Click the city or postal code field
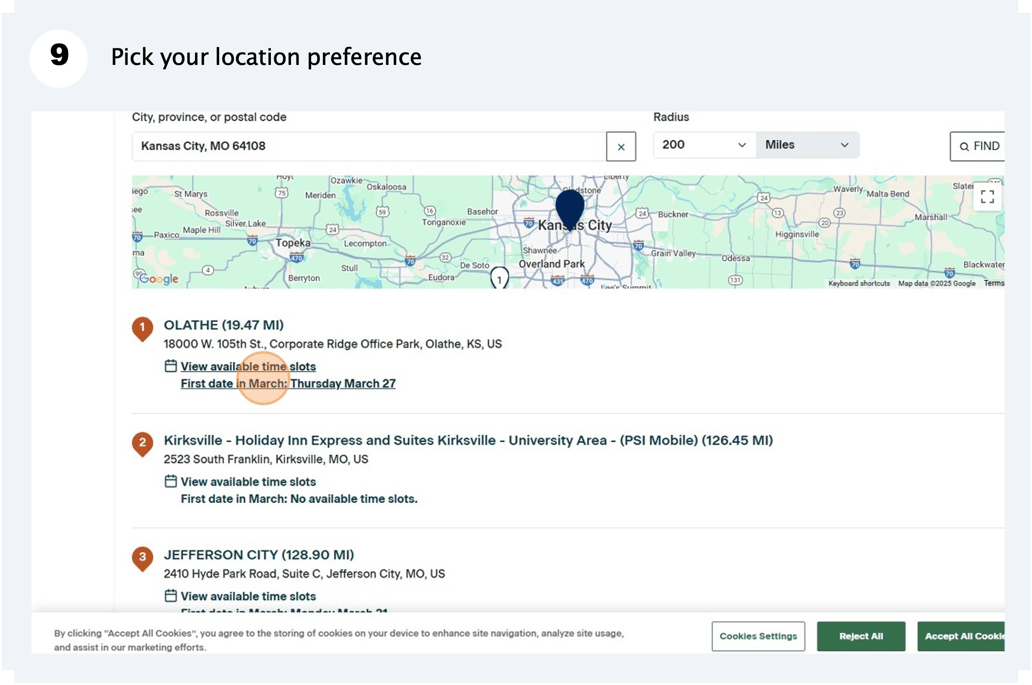Viewport: 1032px width, 685px height. tap(369, 146)
